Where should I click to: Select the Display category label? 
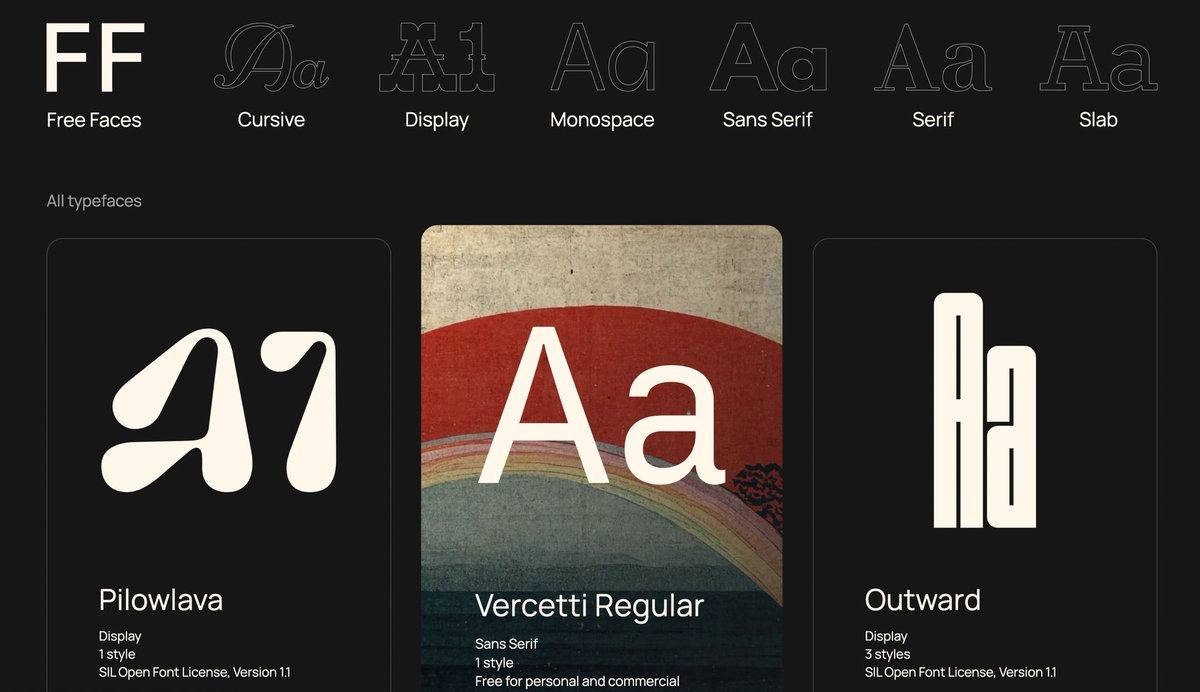437,120
